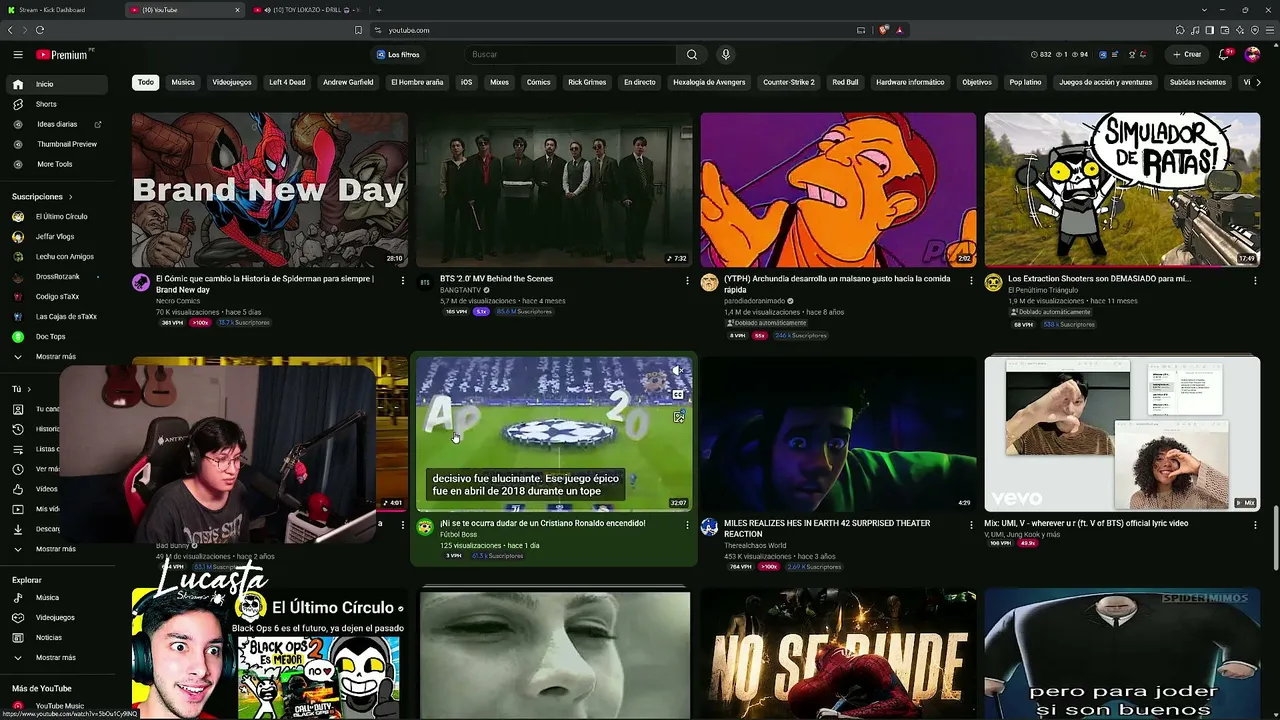Click the Buscar search field
The width and height of the screenshot is (1280, 720).
pyautogui.click(x=570, y=55)
